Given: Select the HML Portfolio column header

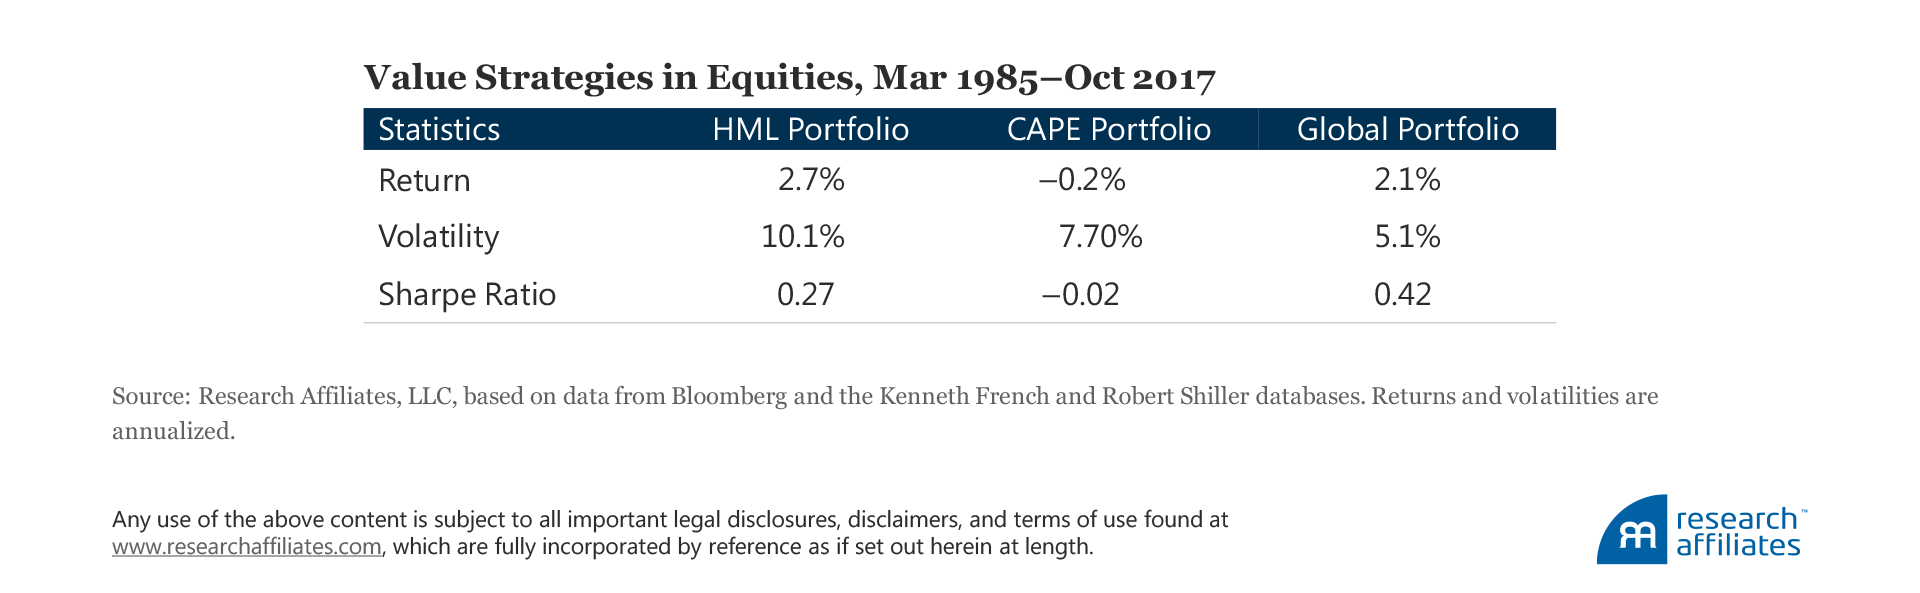Looking at the screenshot, I should coord(810,130).
